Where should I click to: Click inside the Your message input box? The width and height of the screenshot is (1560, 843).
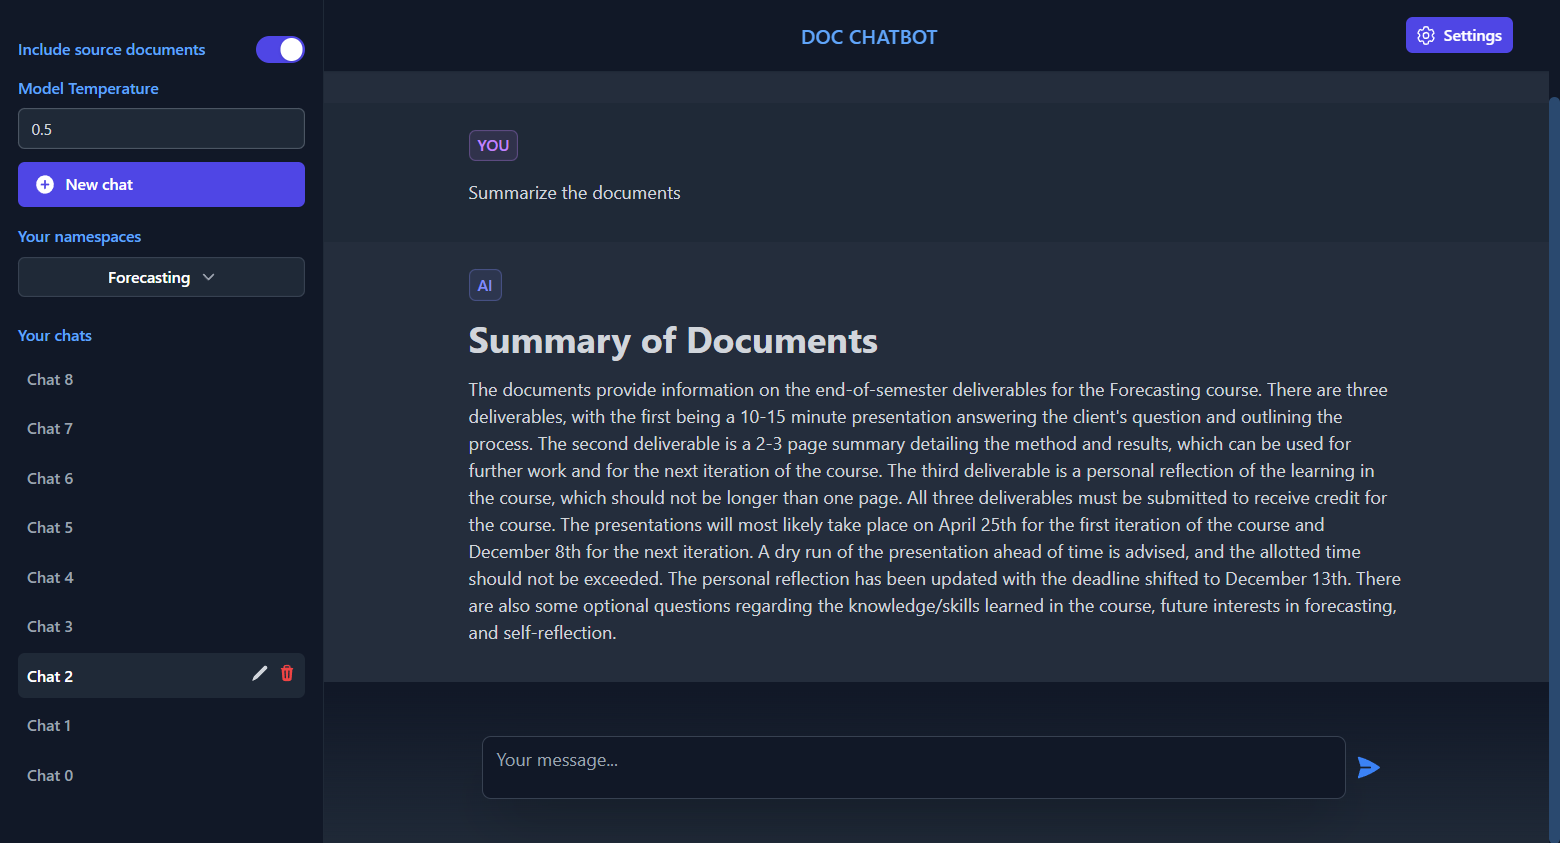tap(913, 767)
